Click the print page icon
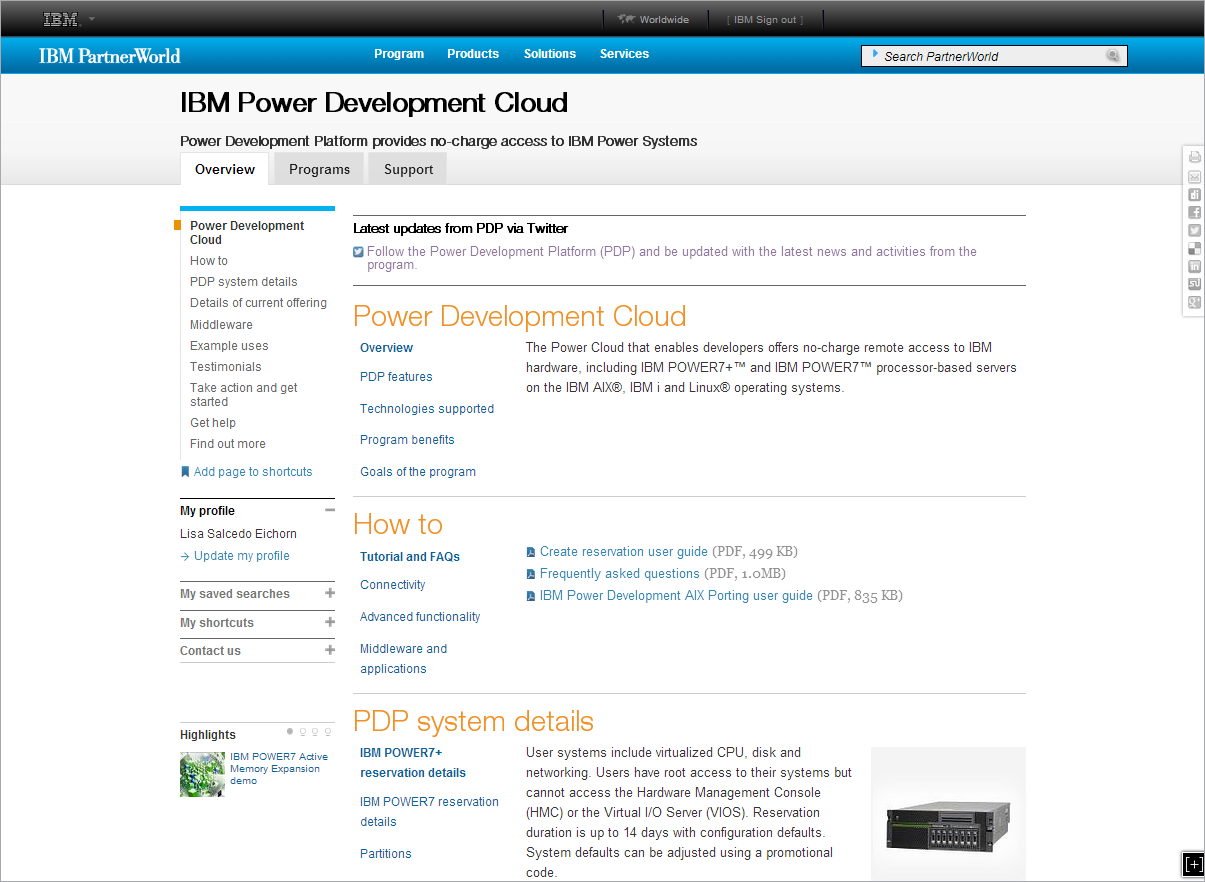This screenshot has width=1205, height=882. coord(1194,157)
